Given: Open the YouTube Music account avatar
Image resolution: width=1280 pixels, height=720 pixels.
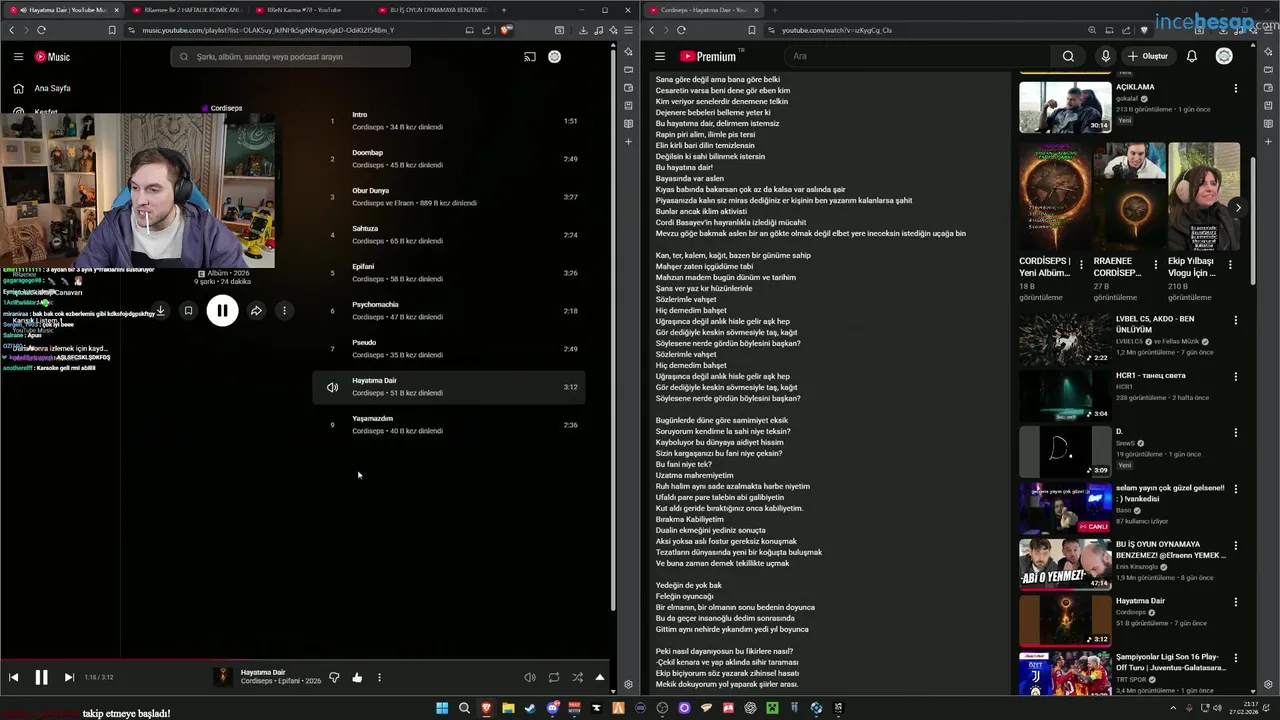Looking at the screenshot, I should pos(555,57).
